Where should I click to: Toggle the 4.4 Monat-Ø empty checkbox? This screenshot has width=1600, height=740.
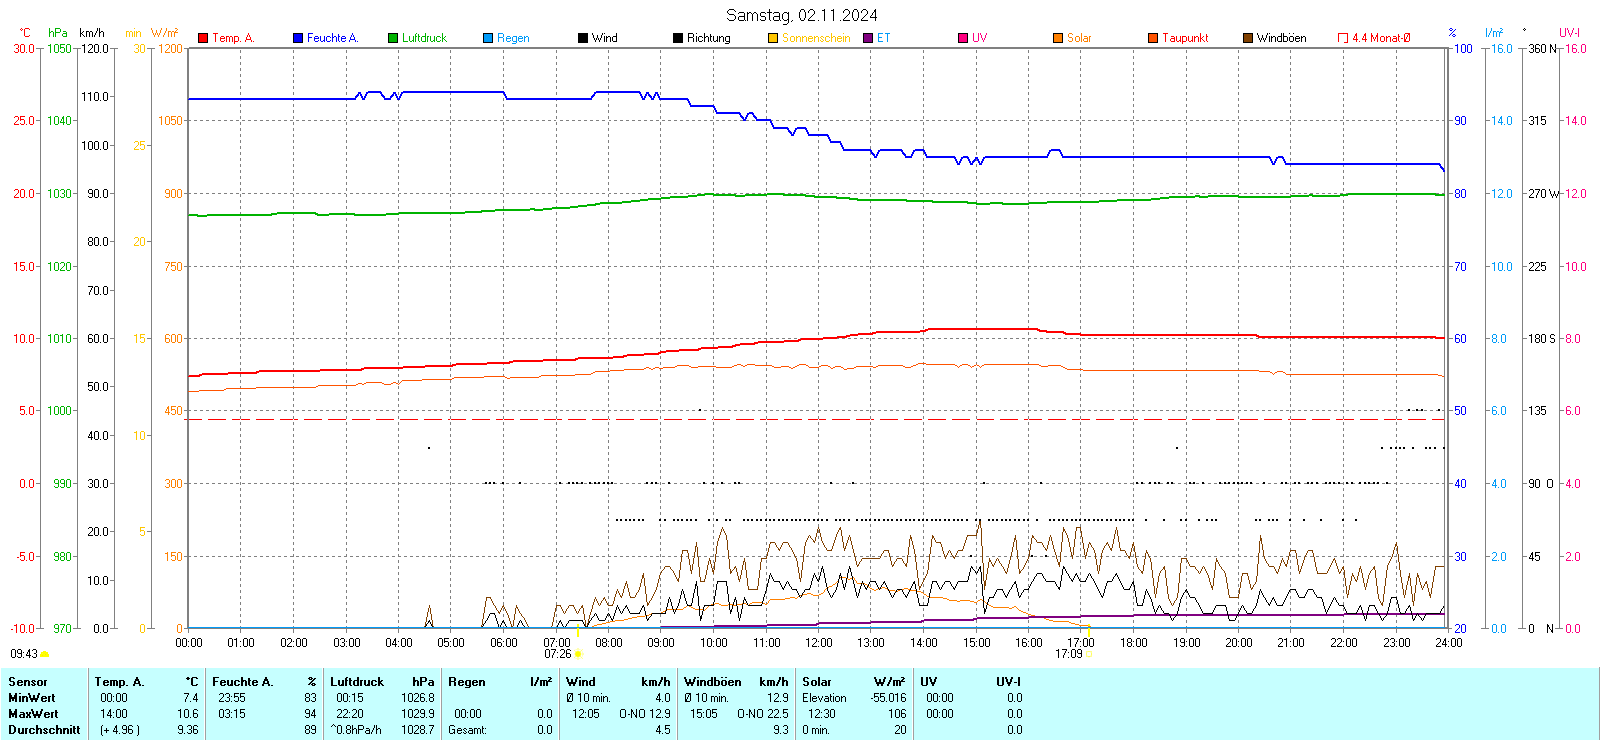[x=1343, y=38]
